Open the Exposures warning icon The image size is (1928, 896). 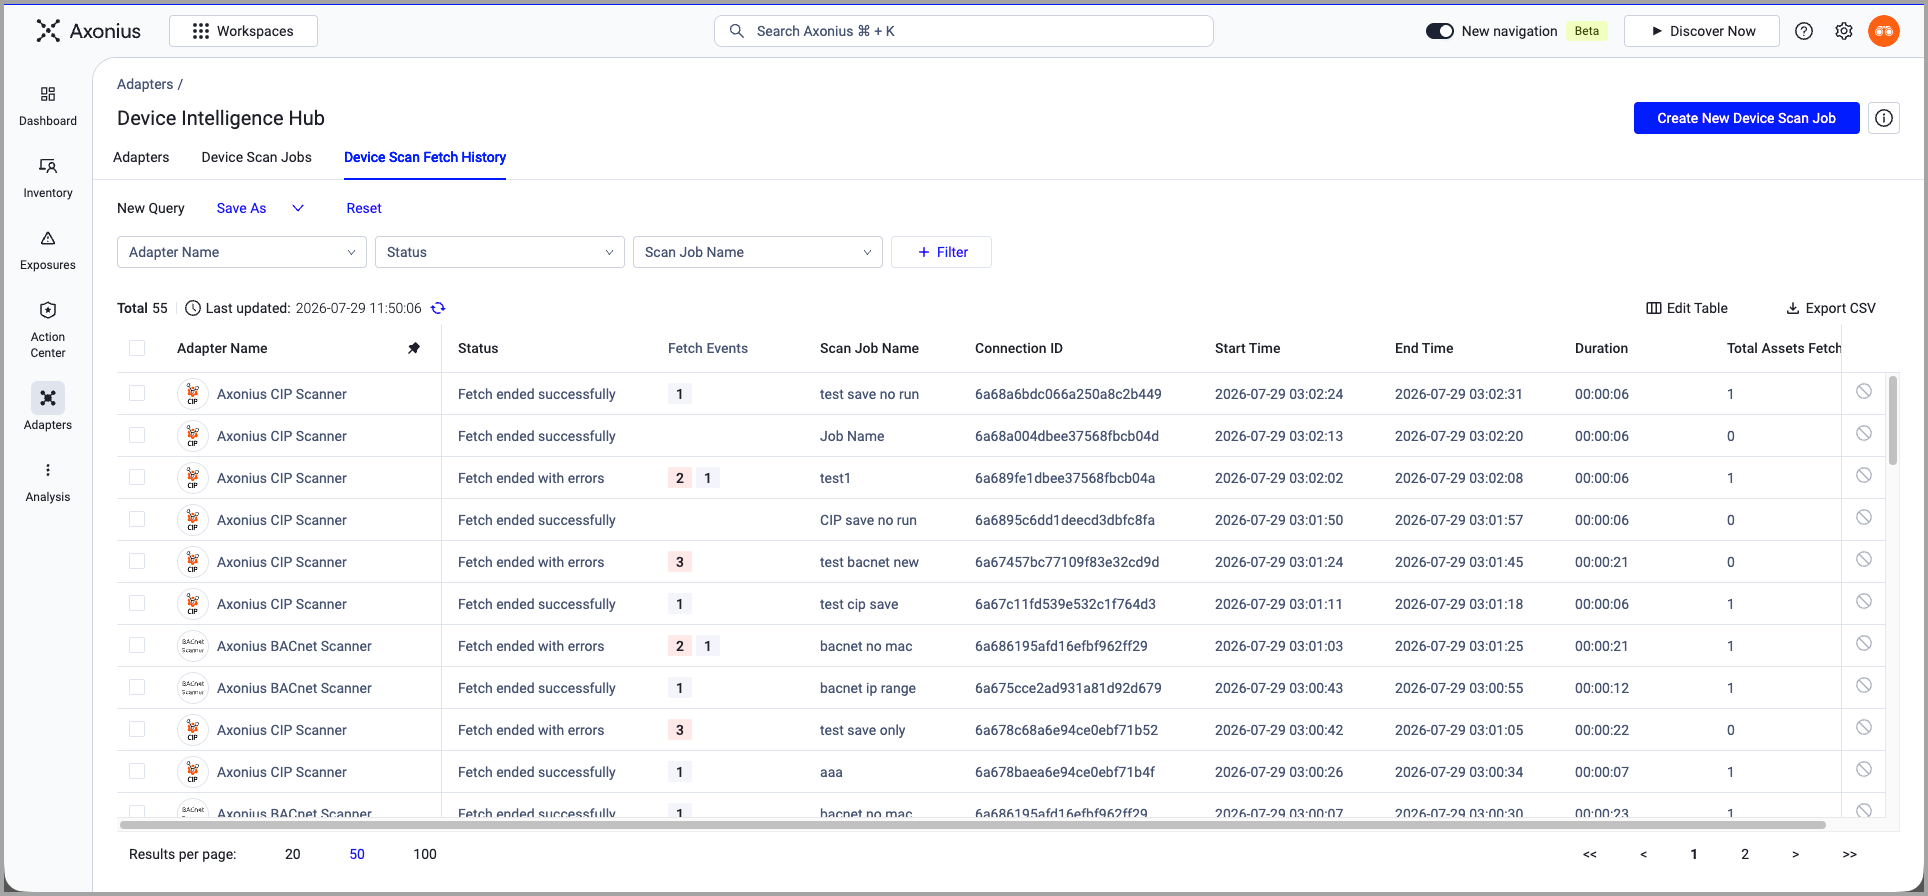(48, 238)
